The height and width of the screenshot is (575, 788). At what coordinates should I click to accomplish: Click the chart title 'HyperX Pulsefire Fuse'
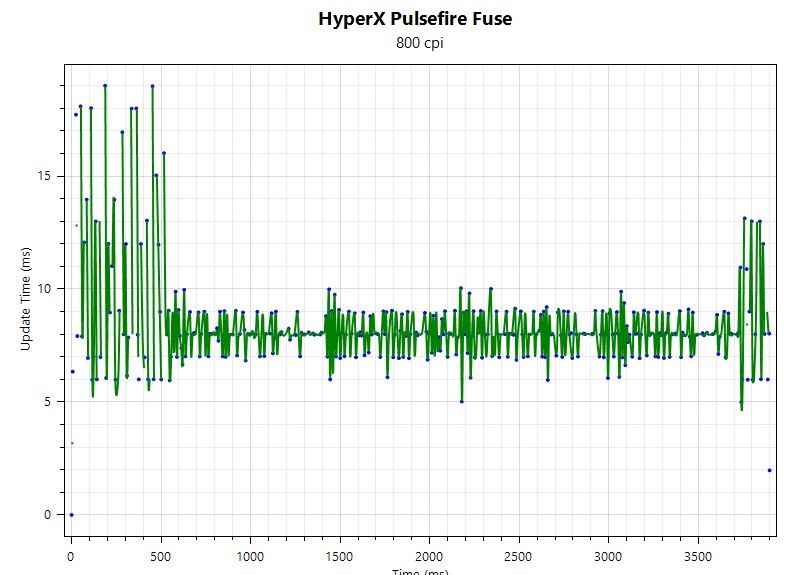(415, 19)
